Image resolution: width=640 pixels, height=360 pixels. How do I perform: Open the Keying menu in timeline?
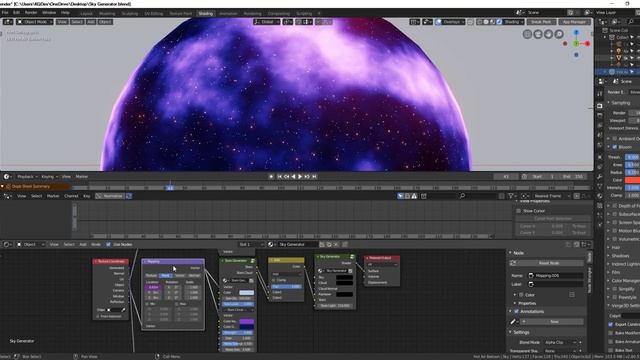(x=49, y=176)
